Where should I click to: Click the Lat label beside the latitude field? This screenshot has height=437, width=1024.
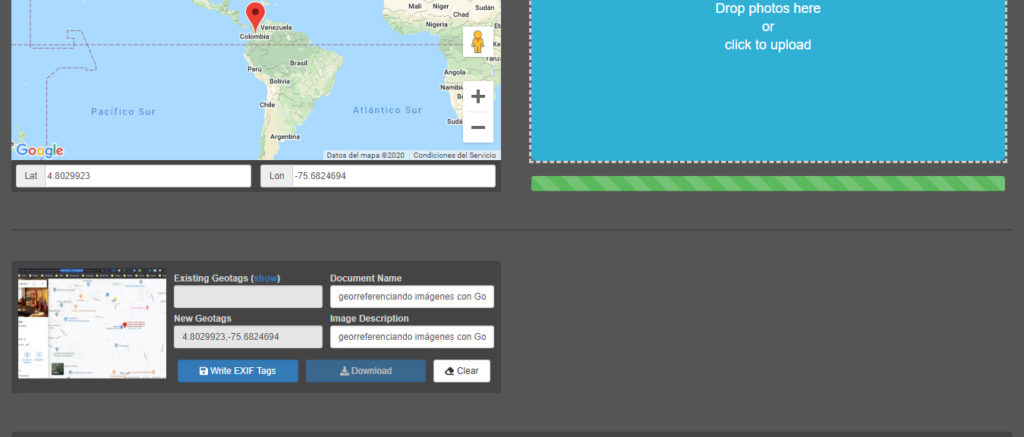point(31,176)
